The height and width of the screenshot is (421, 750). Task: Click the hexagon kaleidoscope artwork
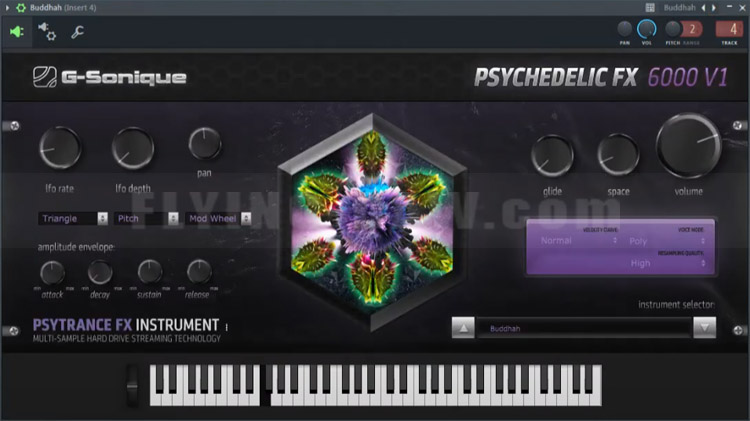372,221
